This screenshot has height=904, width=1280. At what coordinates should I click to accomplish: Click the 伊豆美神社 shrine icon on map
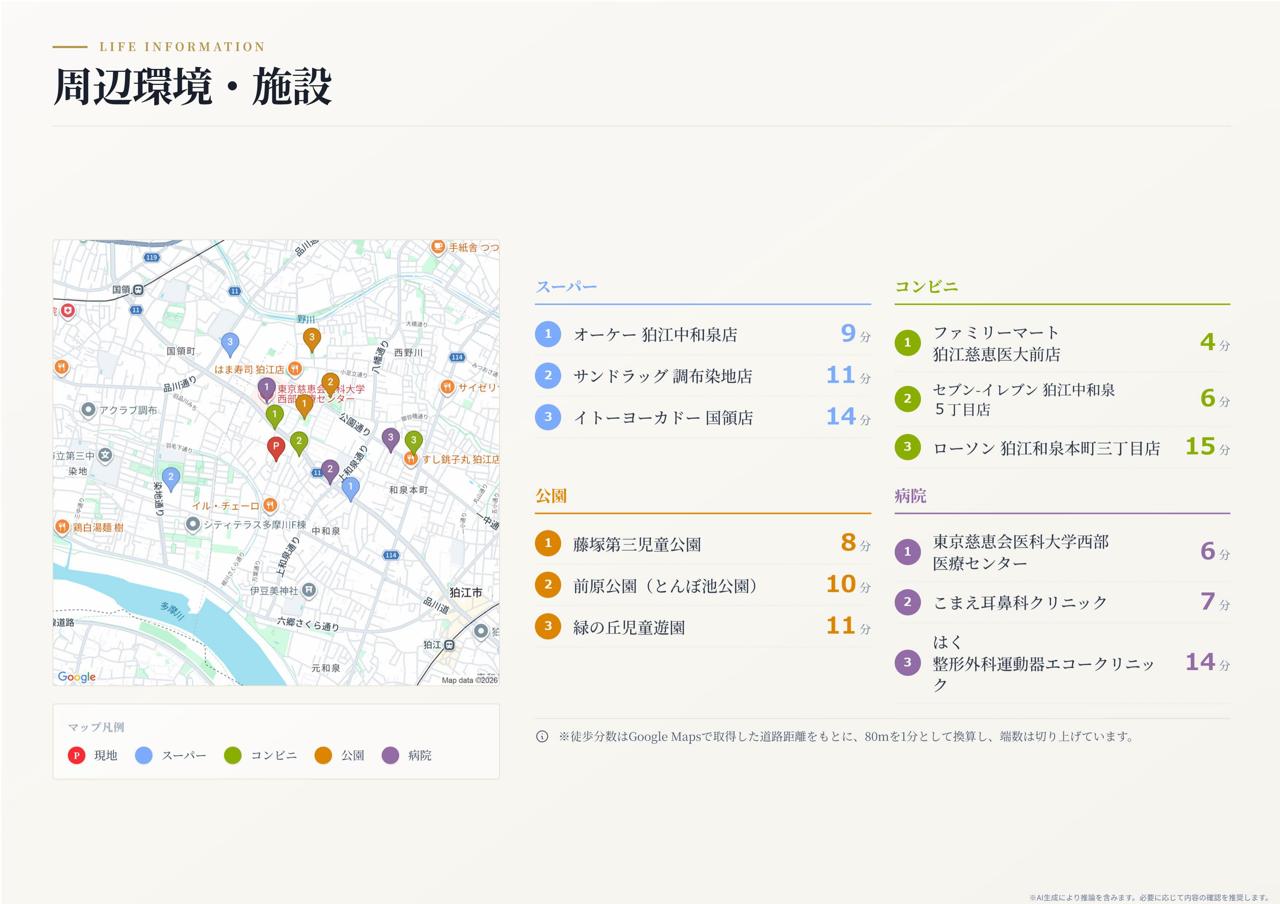310,591
